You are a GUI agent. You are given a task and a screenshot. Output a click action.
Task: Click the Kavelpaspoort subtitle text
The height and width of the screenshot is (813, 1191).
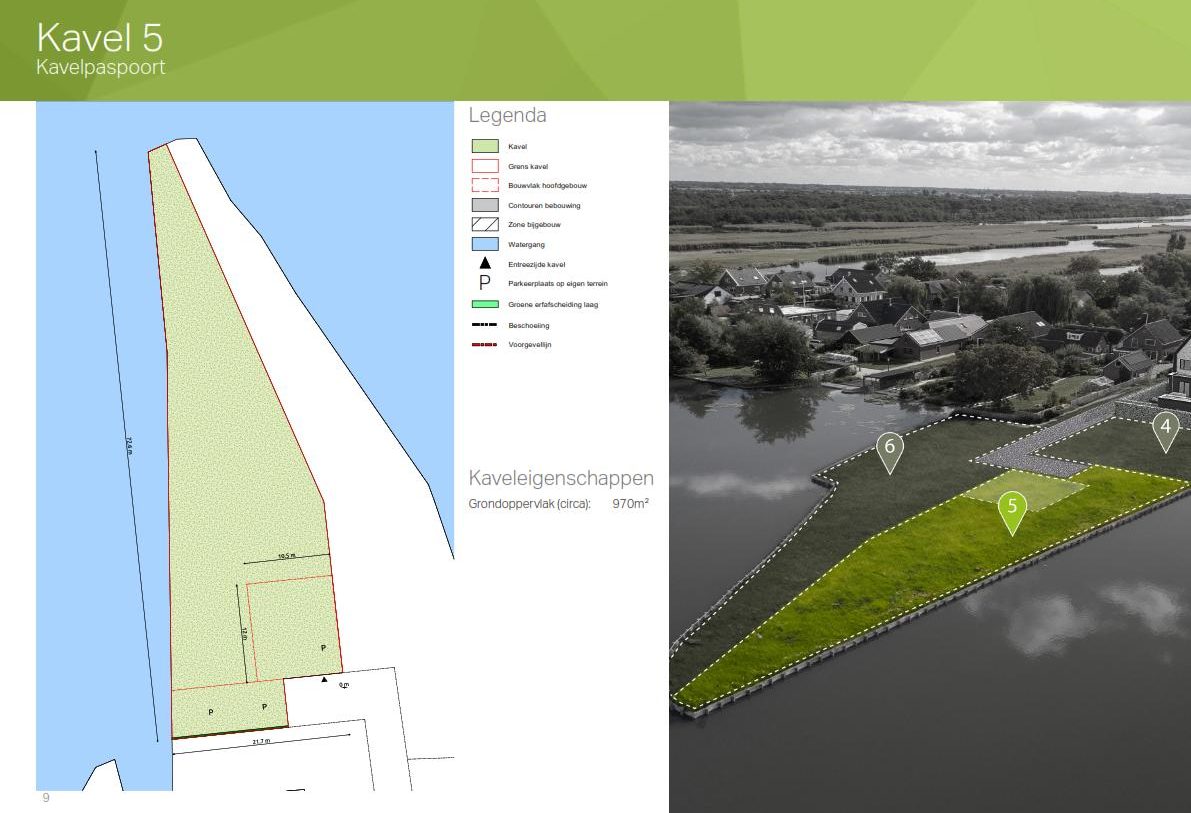(103, 69)
